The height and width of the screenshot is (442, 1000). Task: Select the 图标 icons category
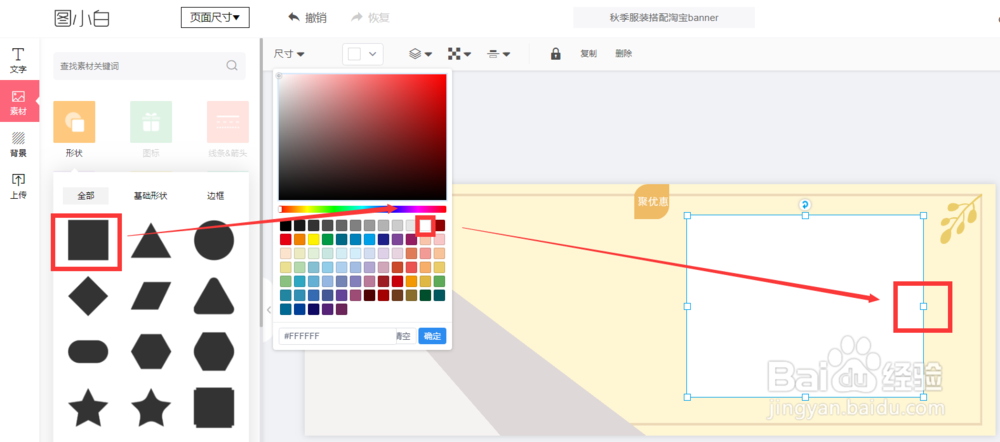[x=151, y=122]
